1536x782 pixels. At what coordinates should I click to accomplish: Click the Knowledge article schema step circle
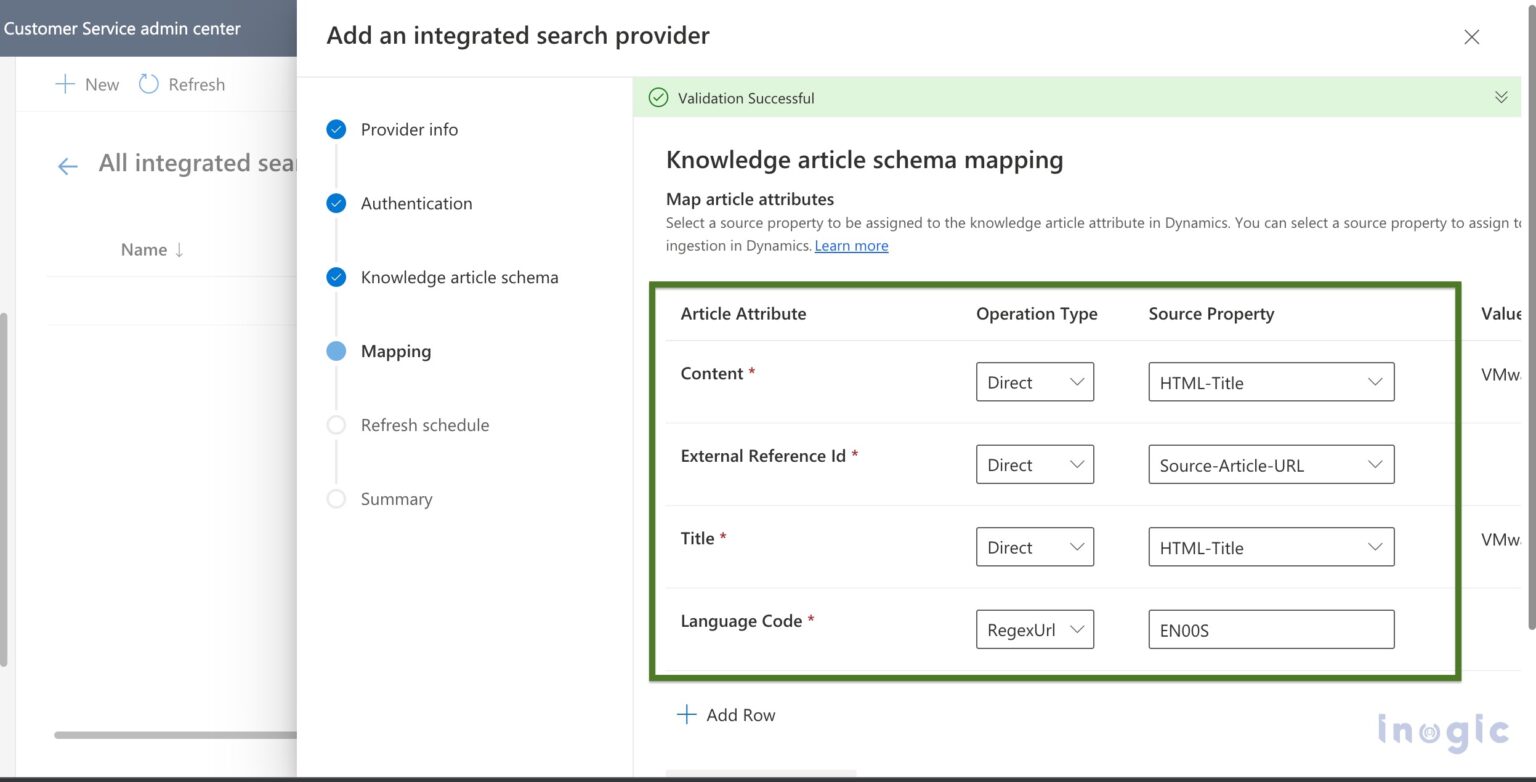click(336, 277)
